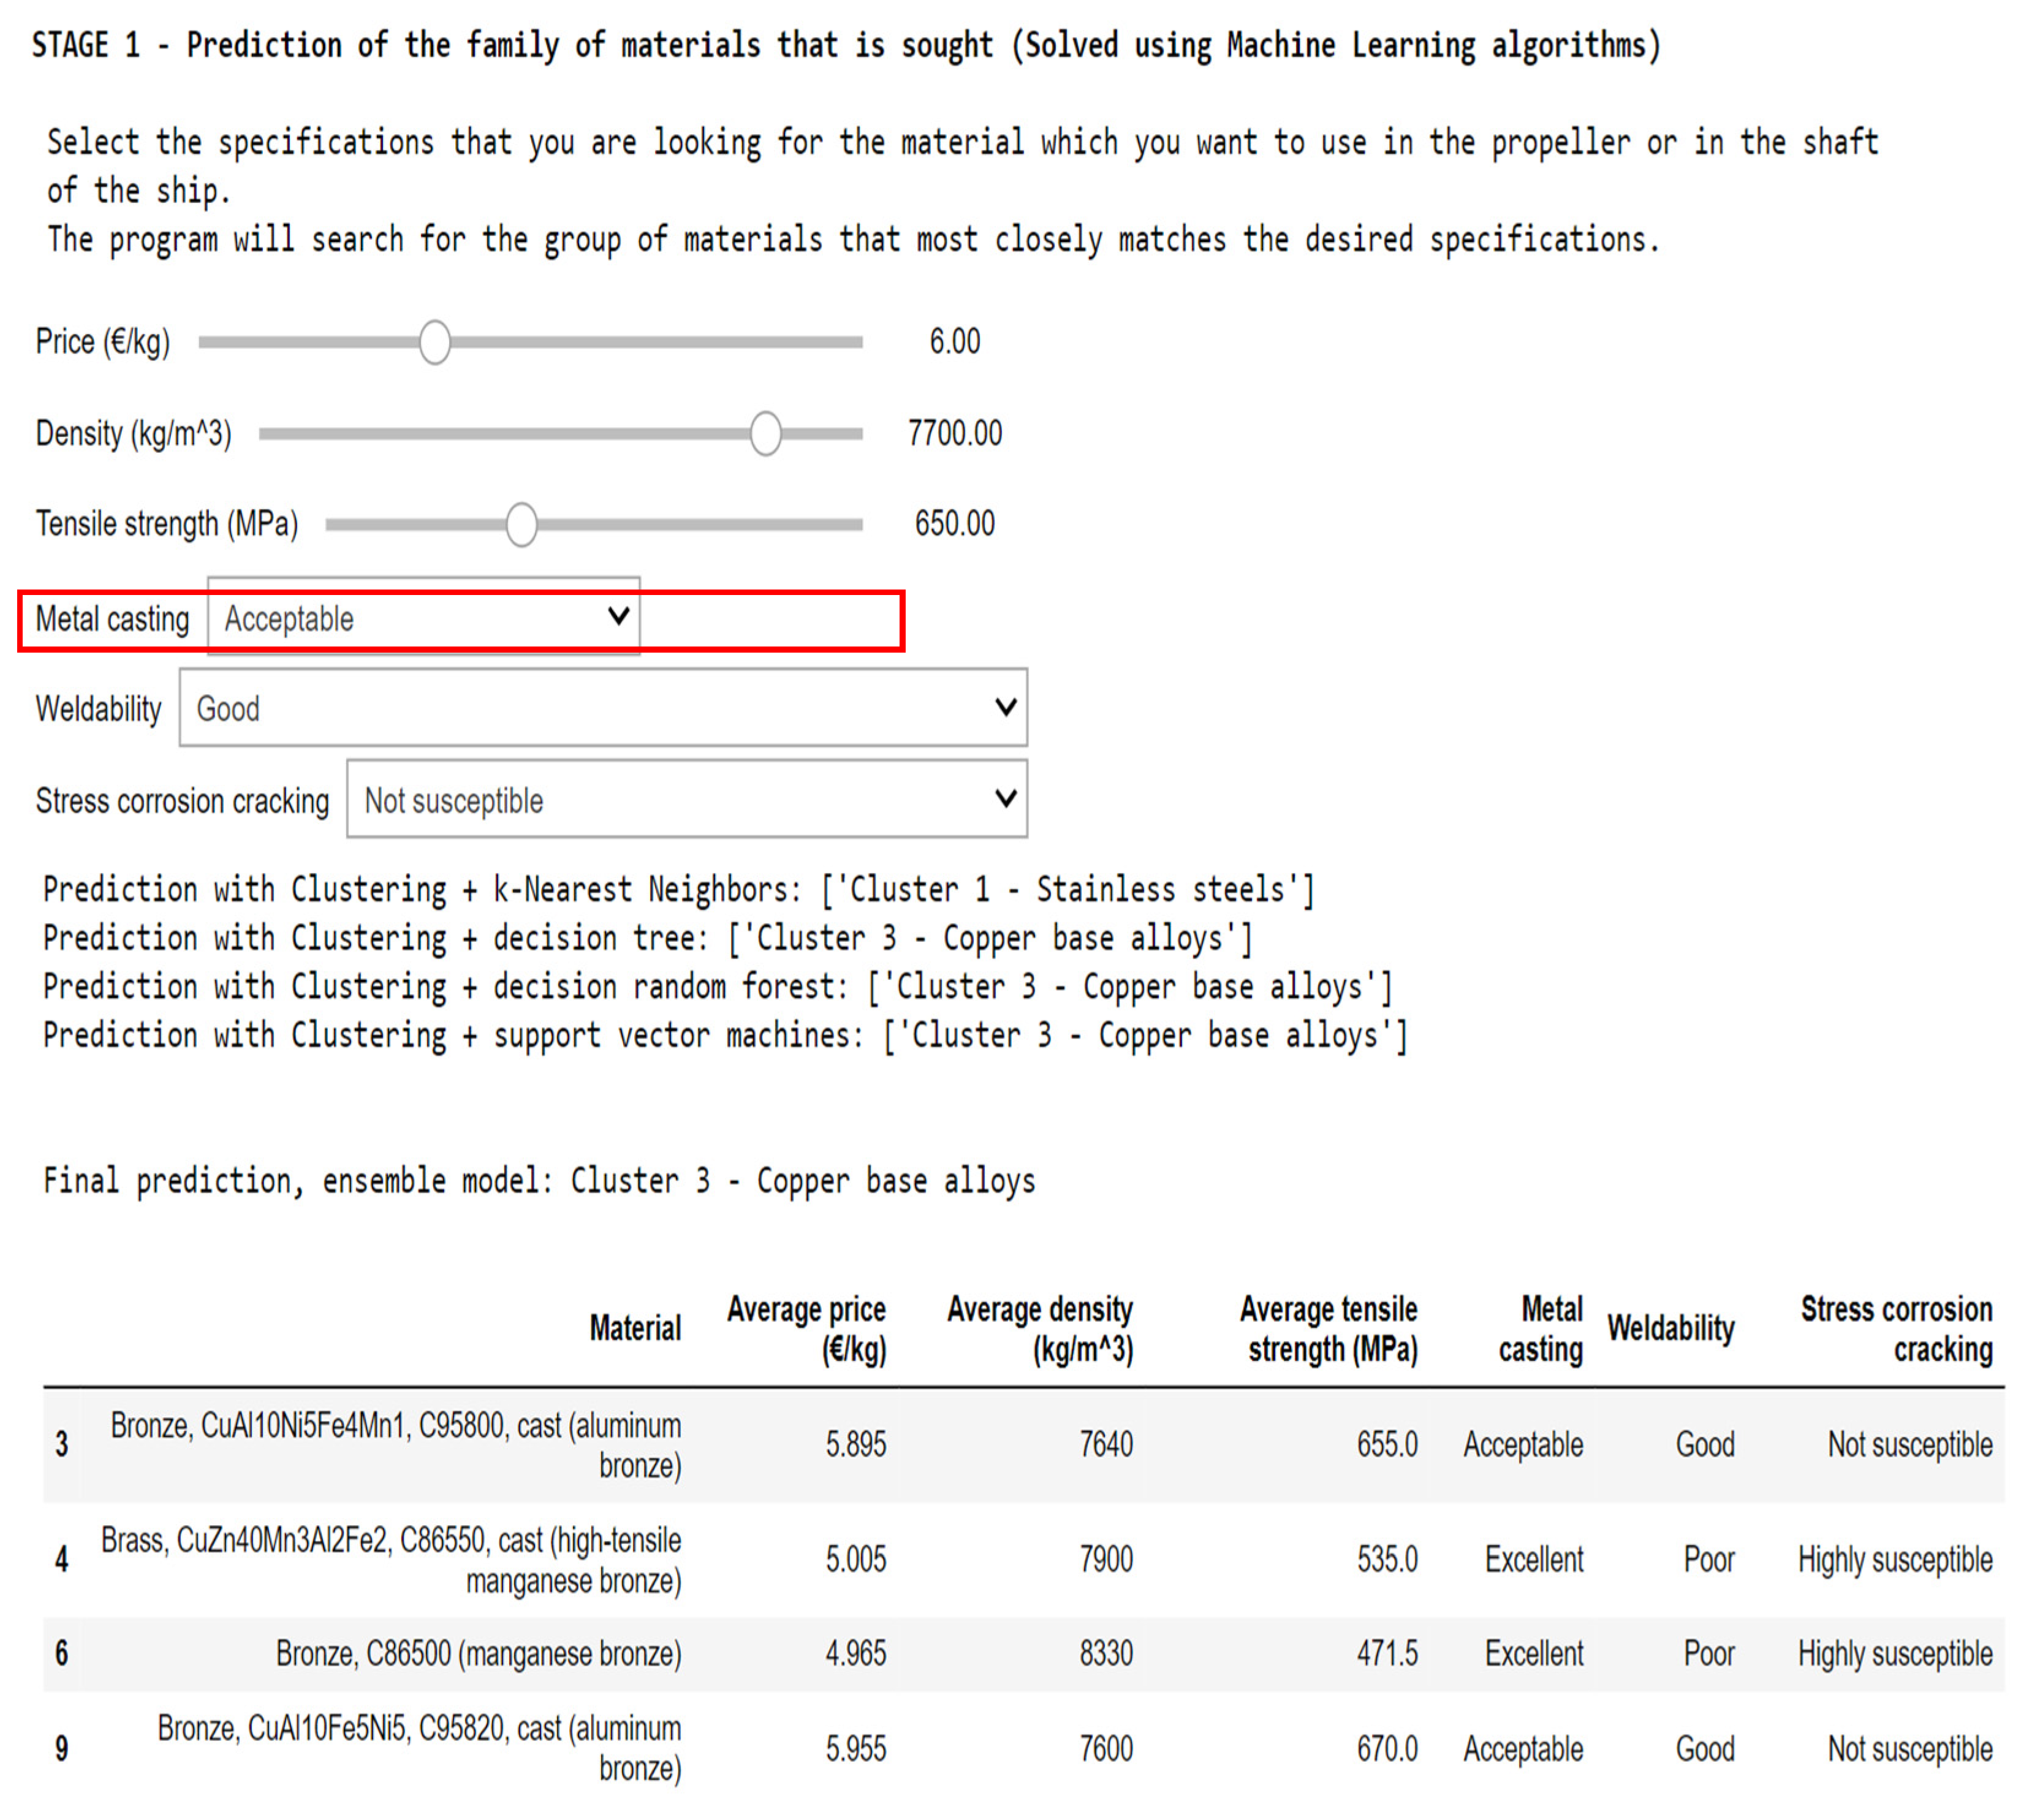The width and height of the screenshot is (2024, 1820).
Task: Click the price value 6.00 readout
Action: click(954, 342)
